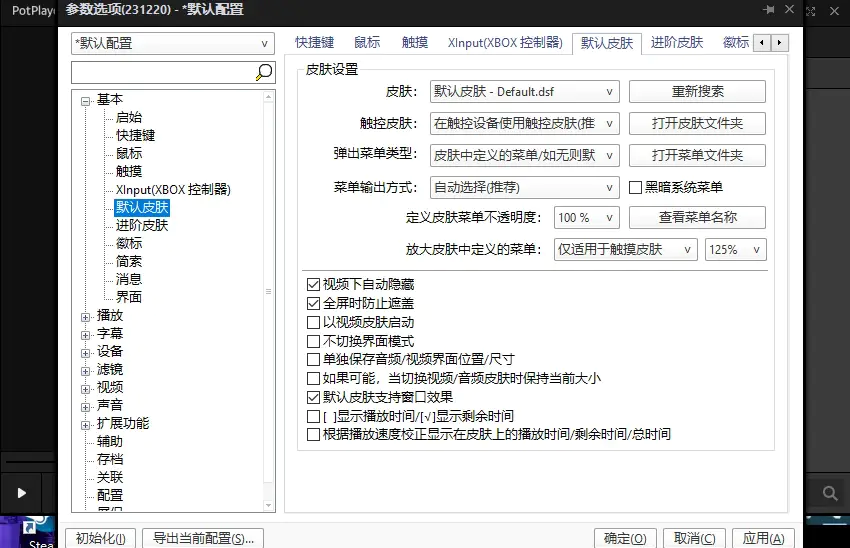
Task: Expand the 字幕 tree node
Action: click(85, 335)
